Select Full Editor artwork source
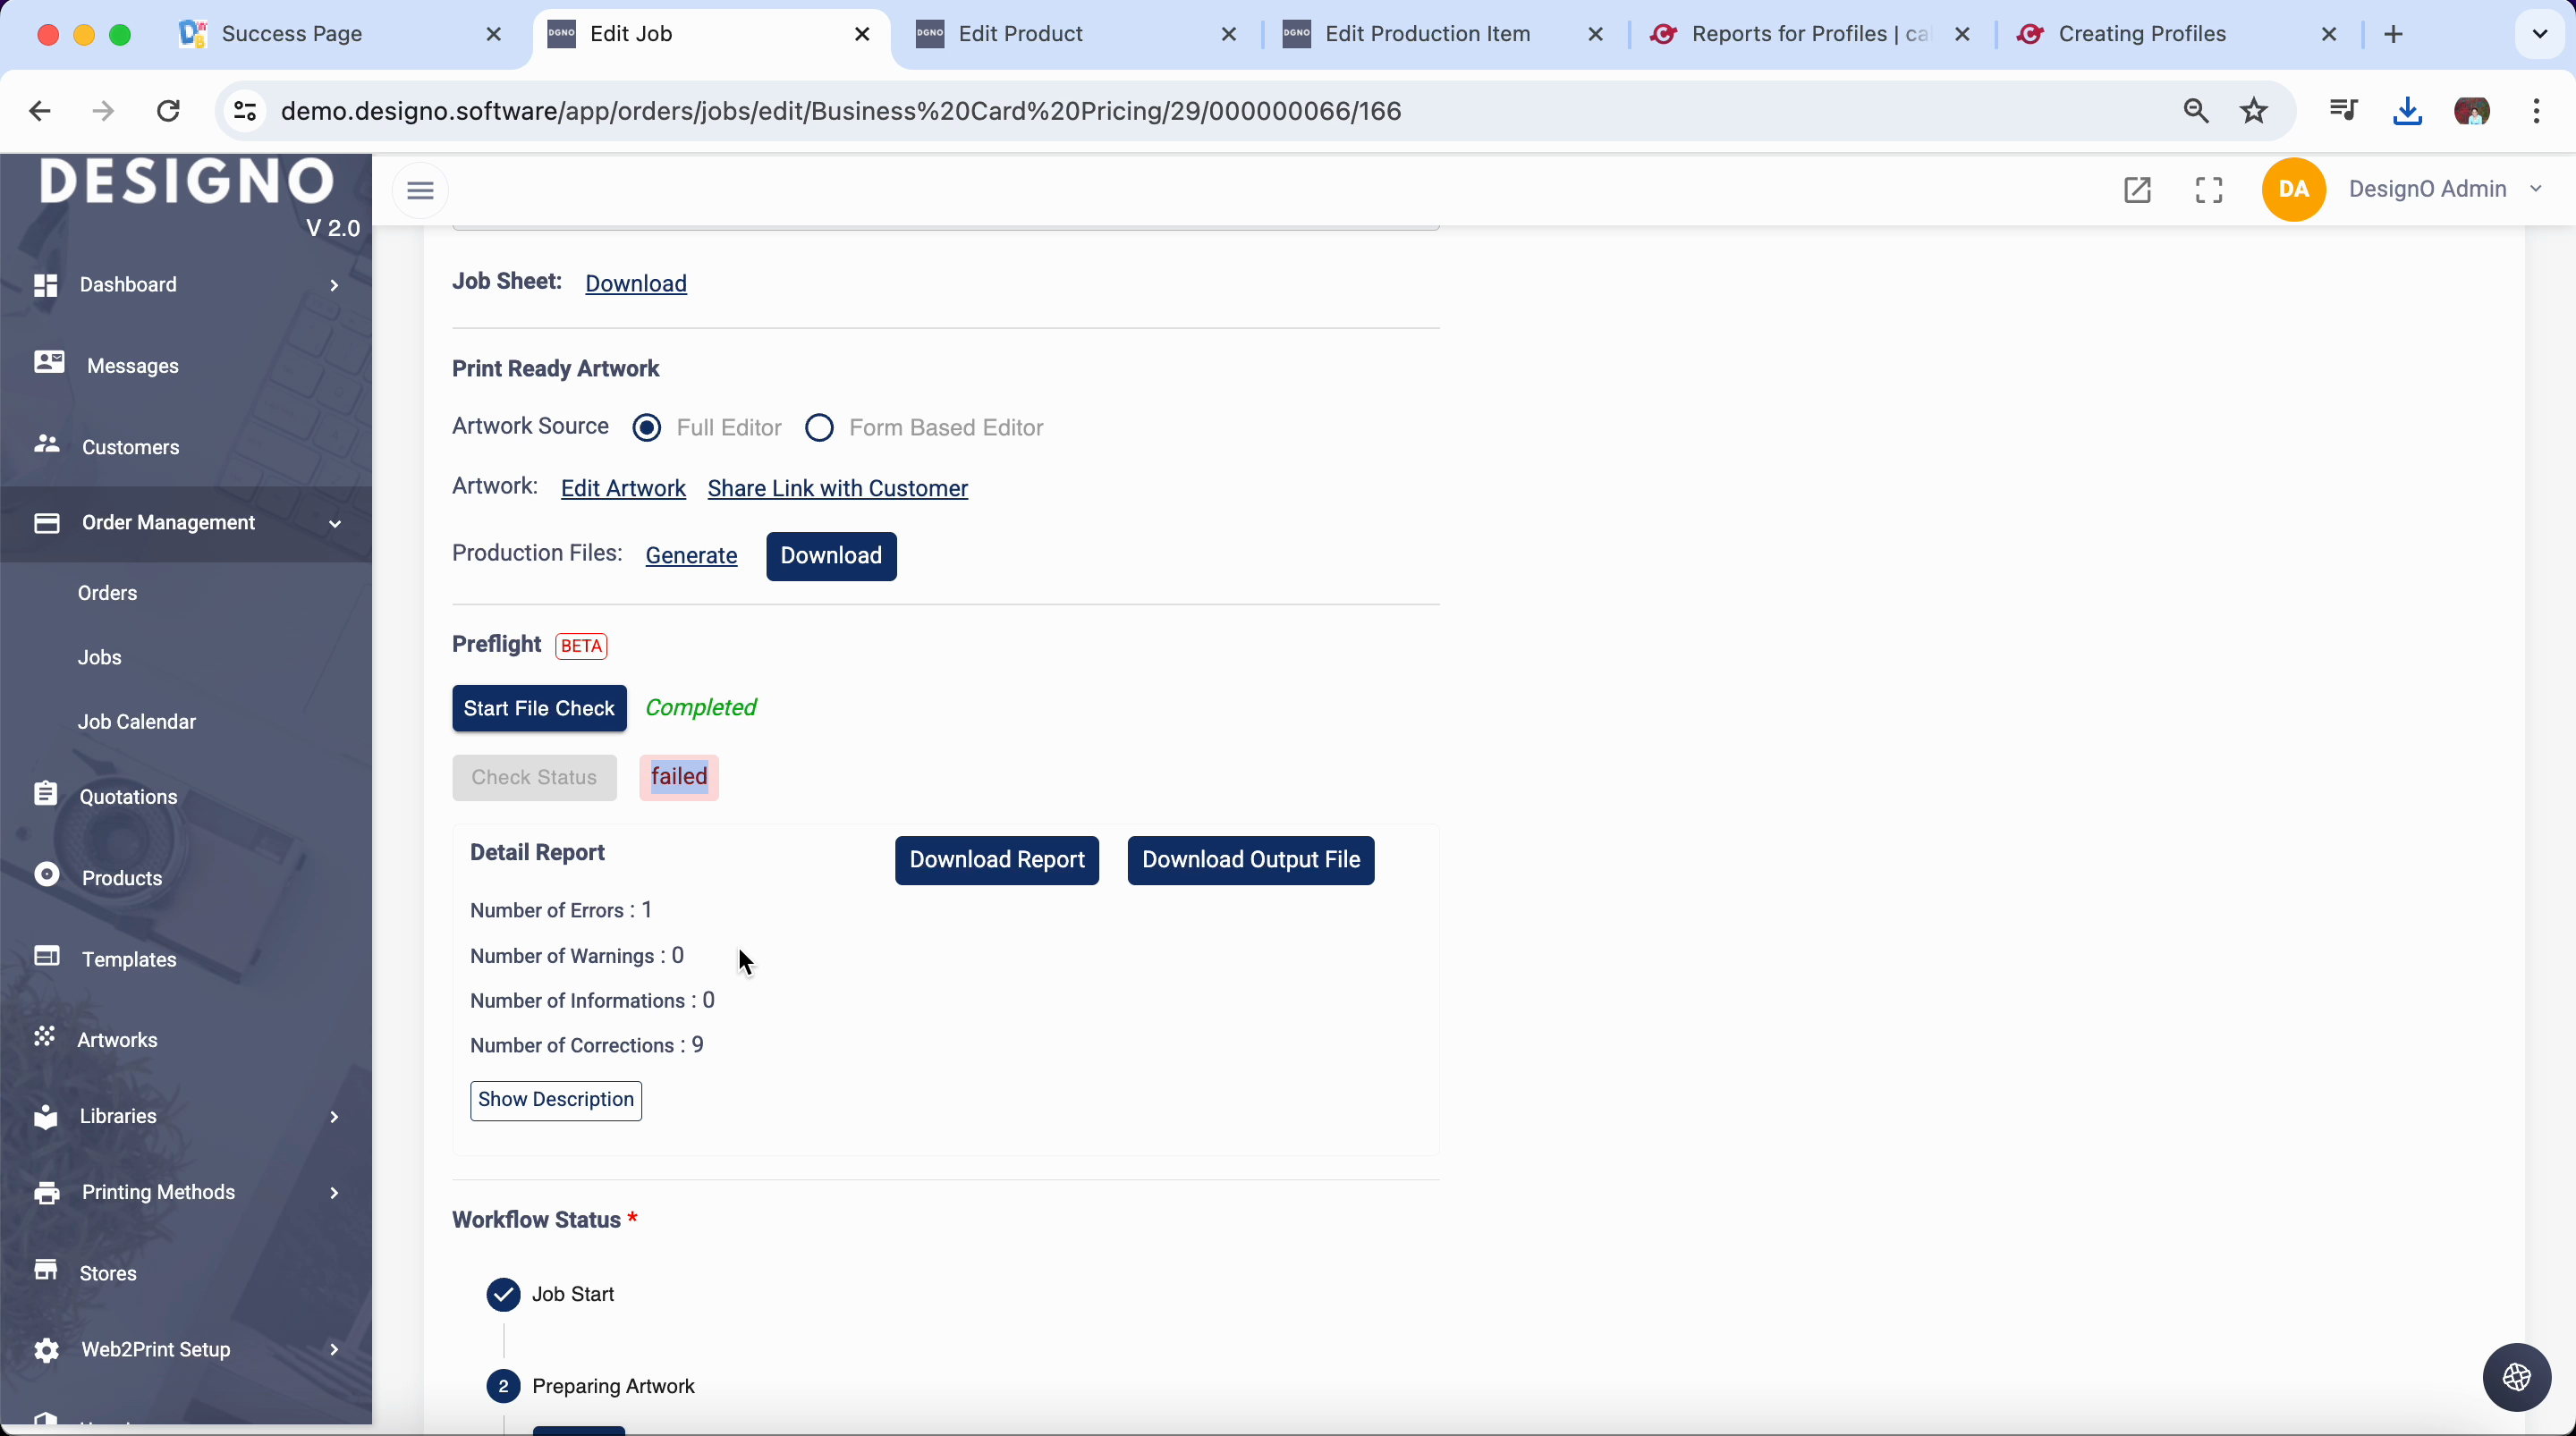This screenshot has height=1436, width=2576. pyautogui.click(x=647, y=428)
